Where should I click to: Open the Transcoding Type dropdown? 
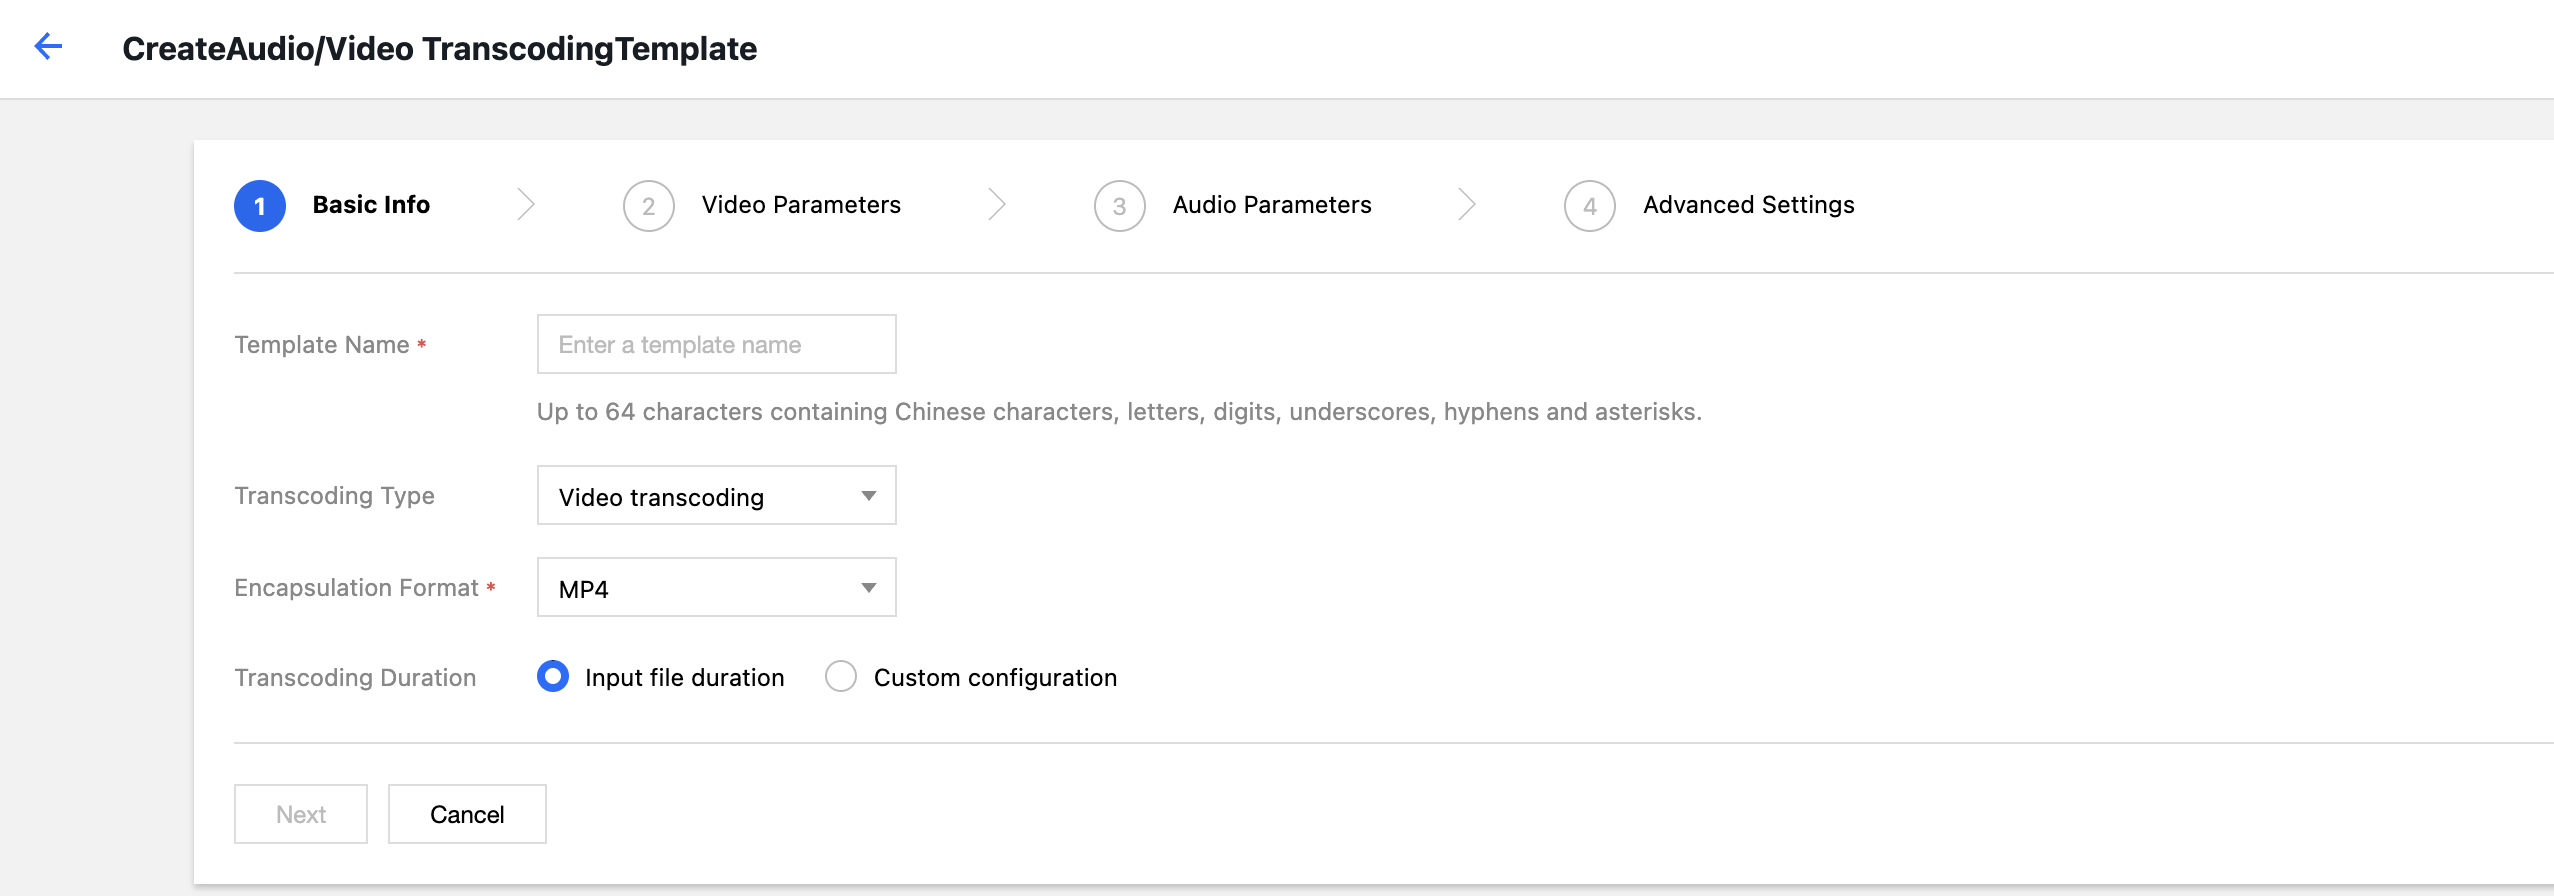coord(715,496)
